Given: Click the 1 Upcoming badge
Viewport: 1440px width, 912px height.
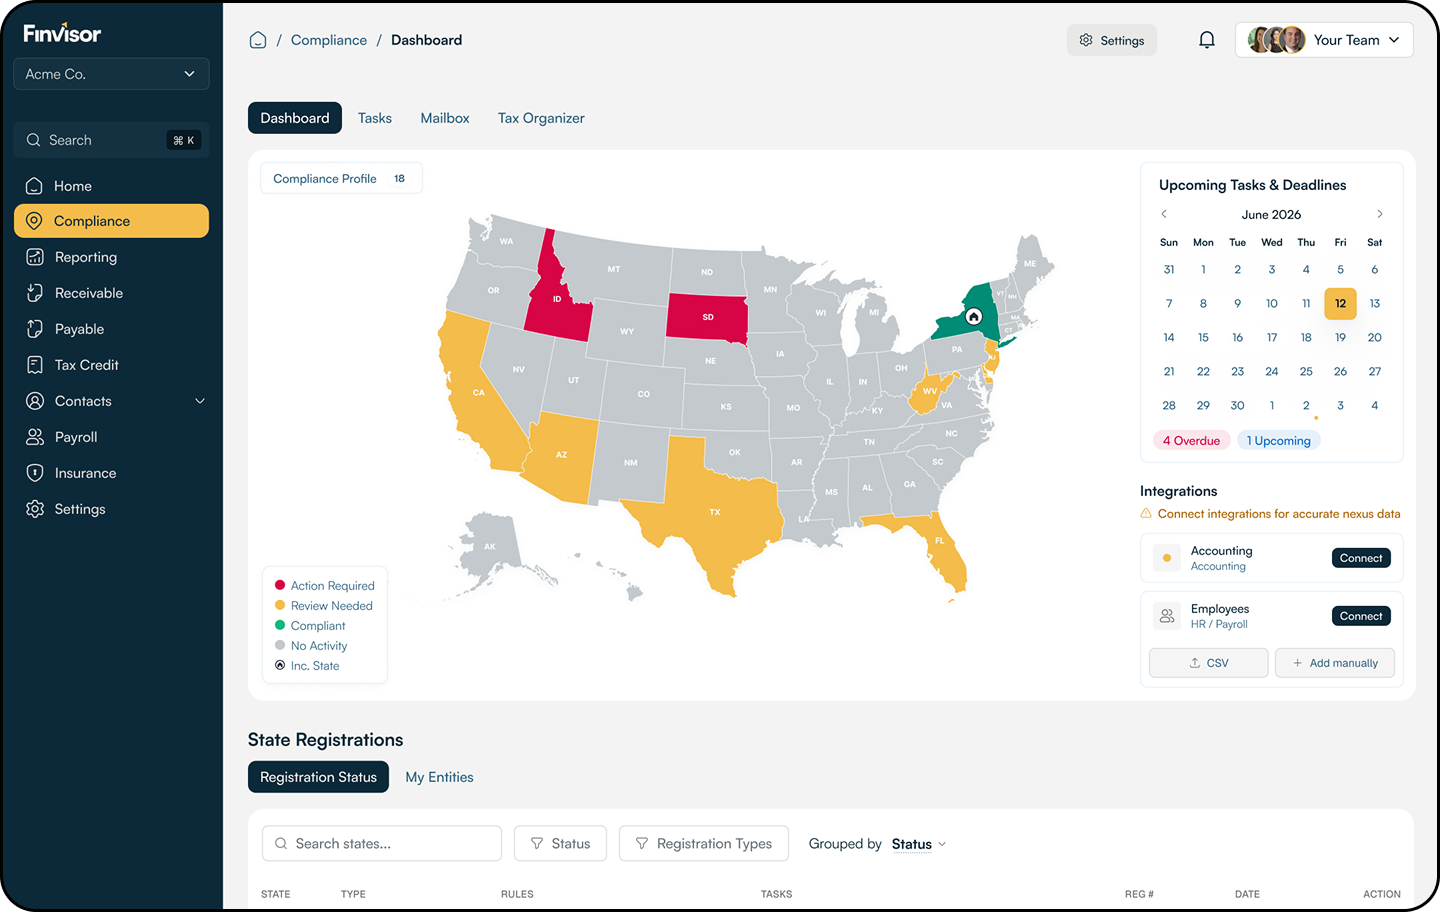Looking at the screenshot, I should [x=1279, y=441].
